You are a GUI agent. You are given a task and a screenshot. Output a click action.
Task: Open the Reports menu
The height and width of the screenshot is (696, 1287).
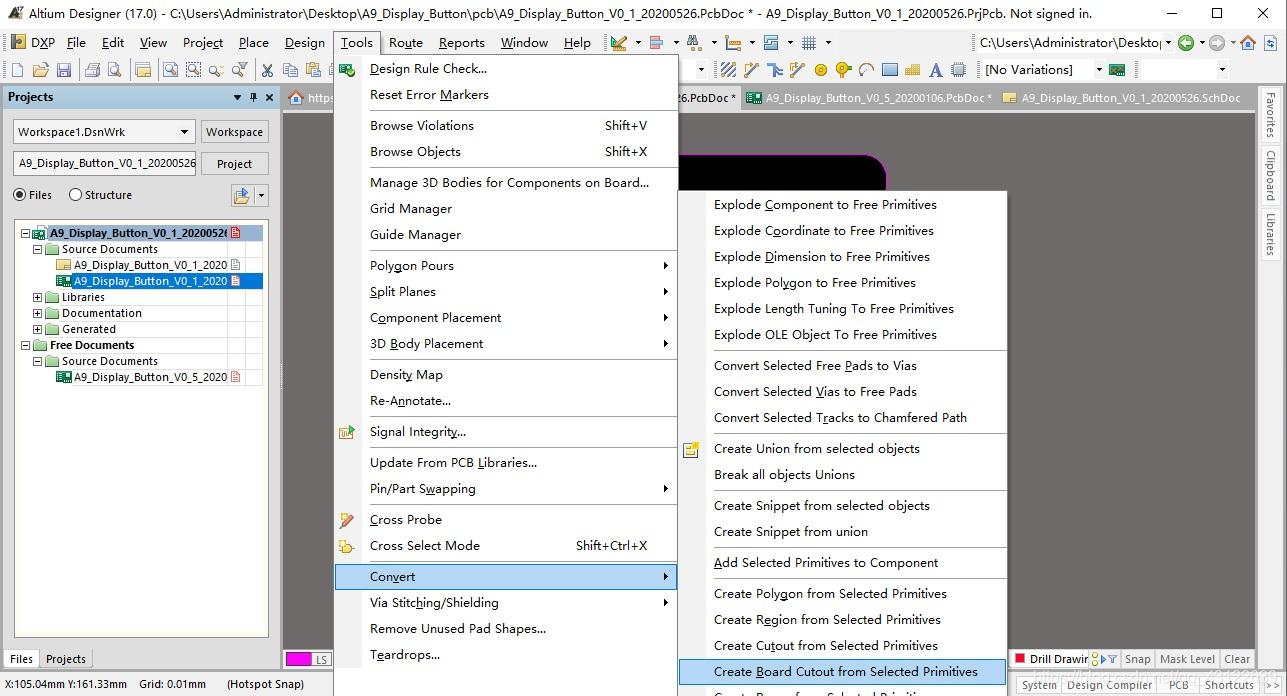point(462,43)
